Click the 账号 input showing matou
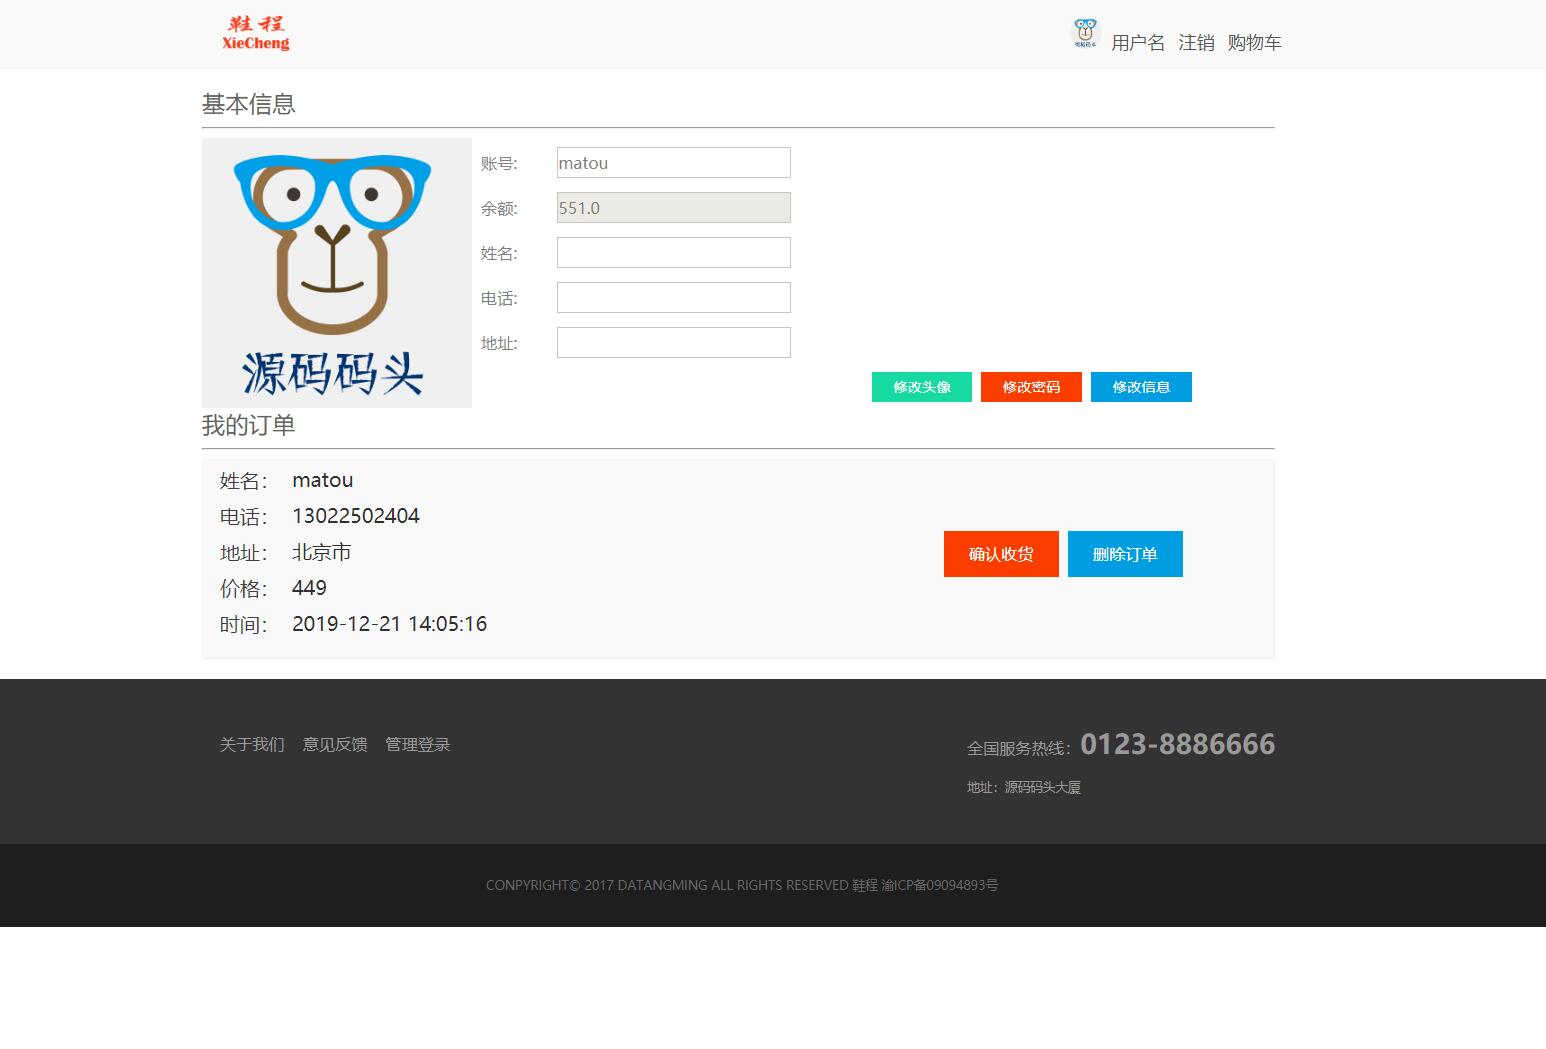 [x=673, y=162]
